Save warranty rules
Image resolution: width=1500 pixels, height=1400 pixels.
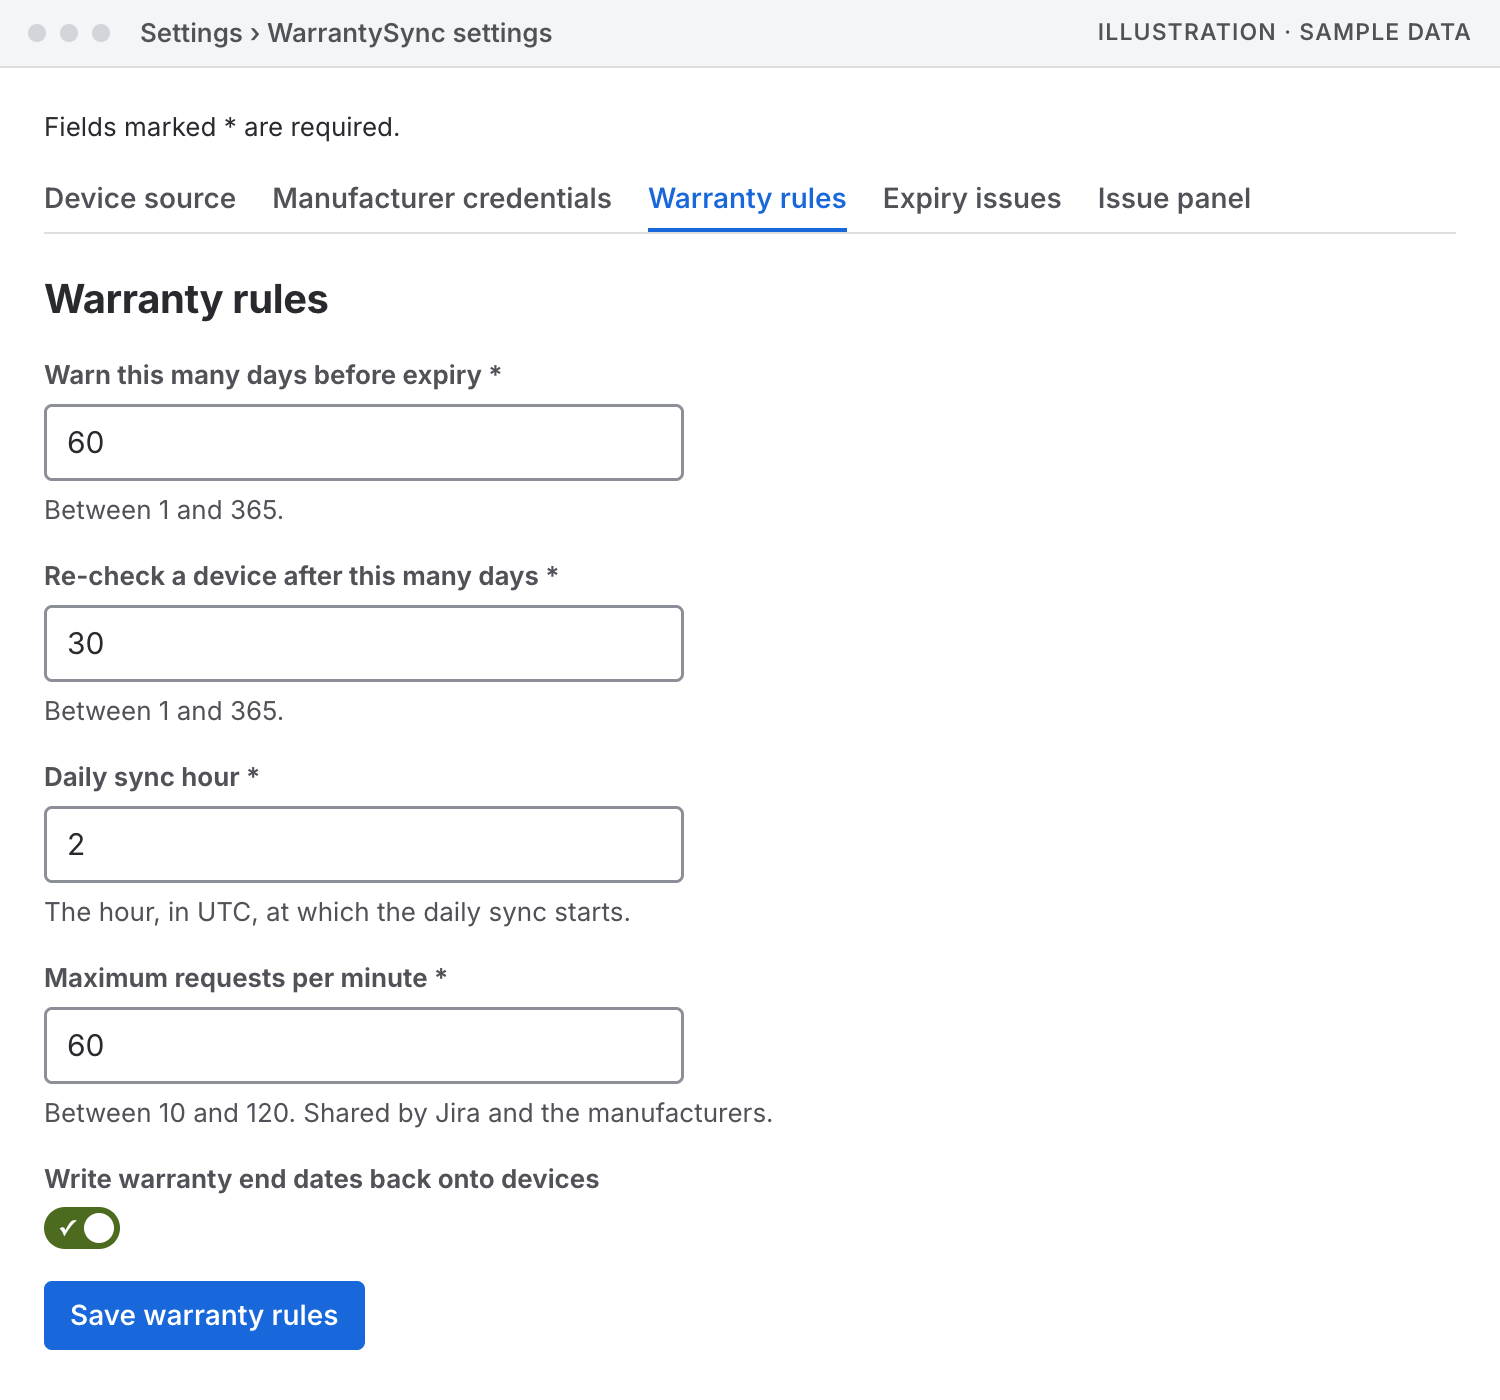coord(204,1315)
